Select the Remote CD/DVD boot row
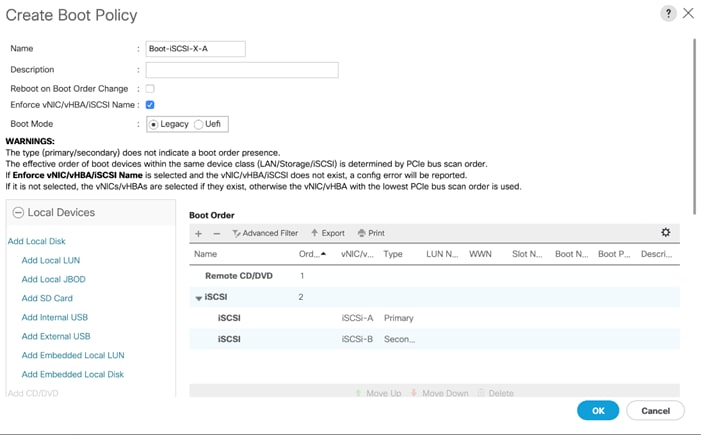Viewport: 701px width, 435px height. (x=435, y=276)
